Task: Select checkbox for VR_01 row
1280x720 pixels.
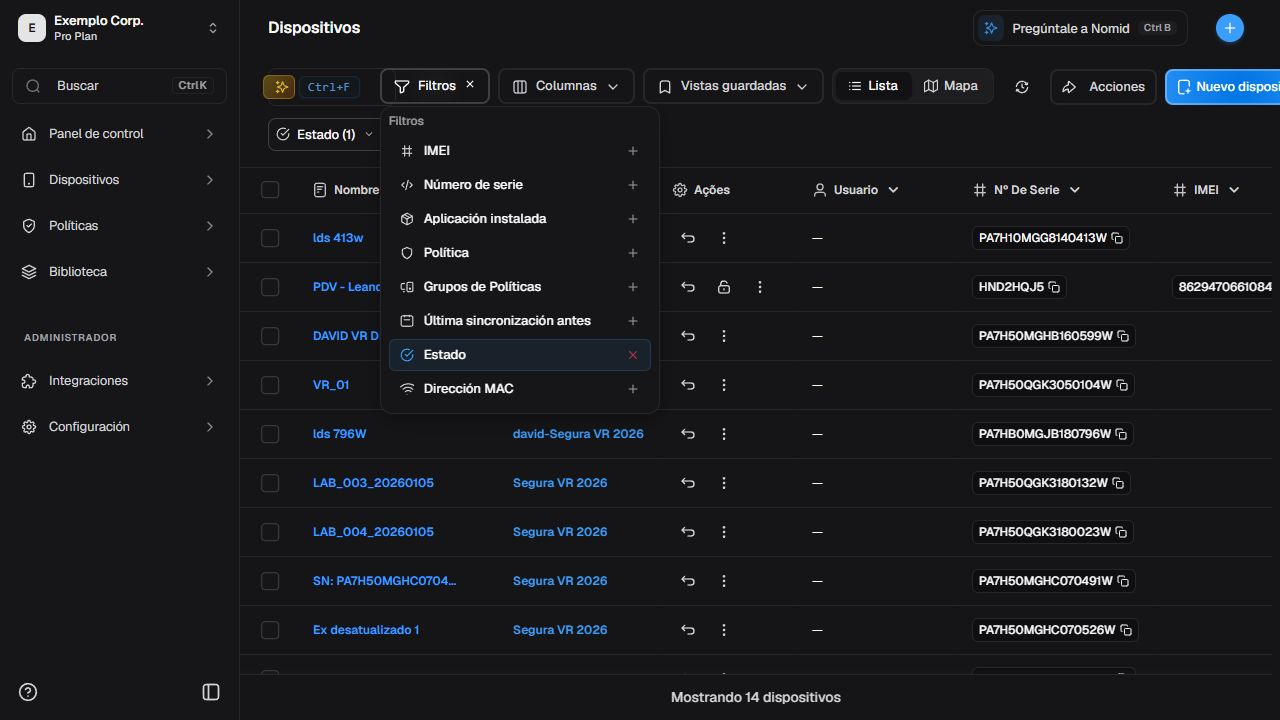Action: pyautogui.click(x=270, y=385)
